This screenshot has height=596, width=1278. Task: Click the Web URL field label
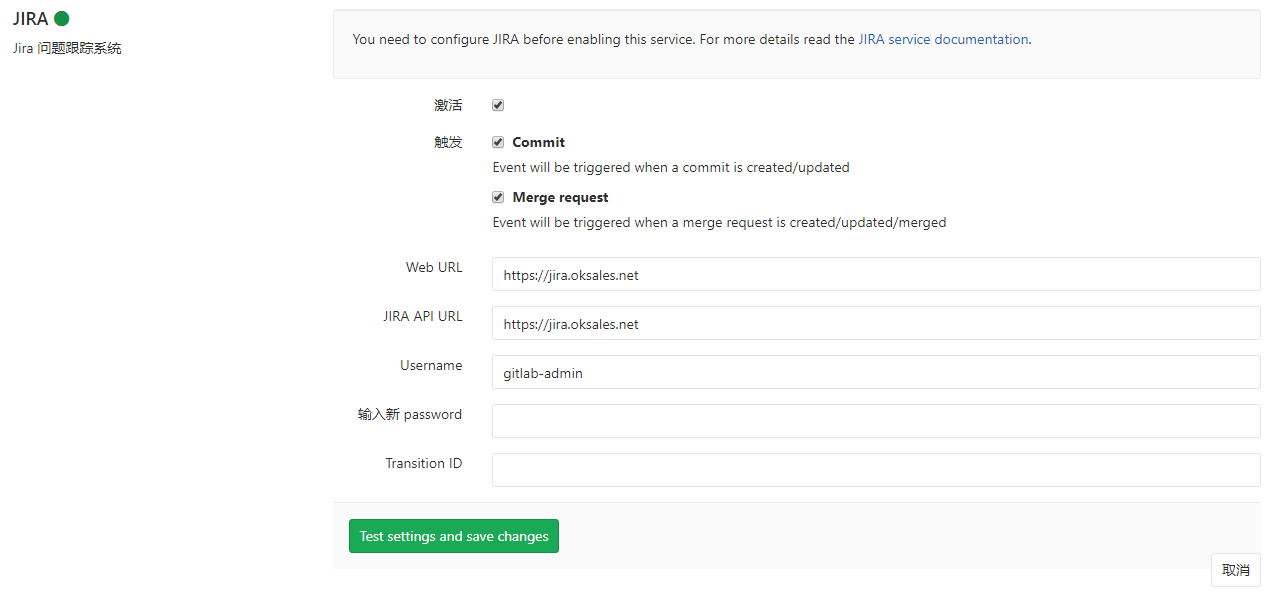pos(434,267)
